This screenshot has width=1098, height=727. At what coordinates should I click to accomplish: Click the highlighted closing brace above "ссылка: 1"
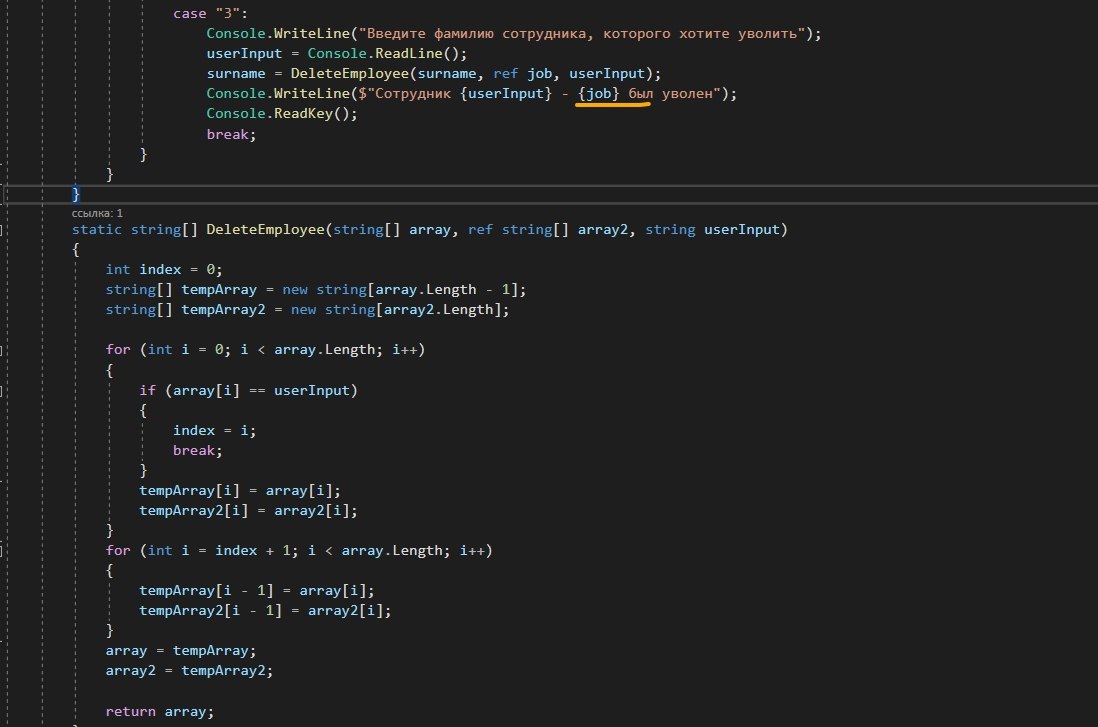tap(76, 194)
